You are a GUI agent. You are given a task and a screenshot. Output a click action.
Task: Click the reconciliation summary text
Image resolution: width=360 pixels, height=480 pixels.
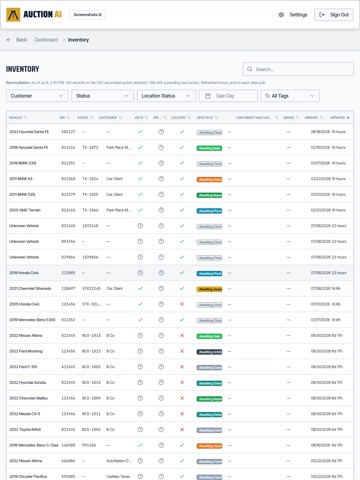pyautogui.click(x=136, y=82)
